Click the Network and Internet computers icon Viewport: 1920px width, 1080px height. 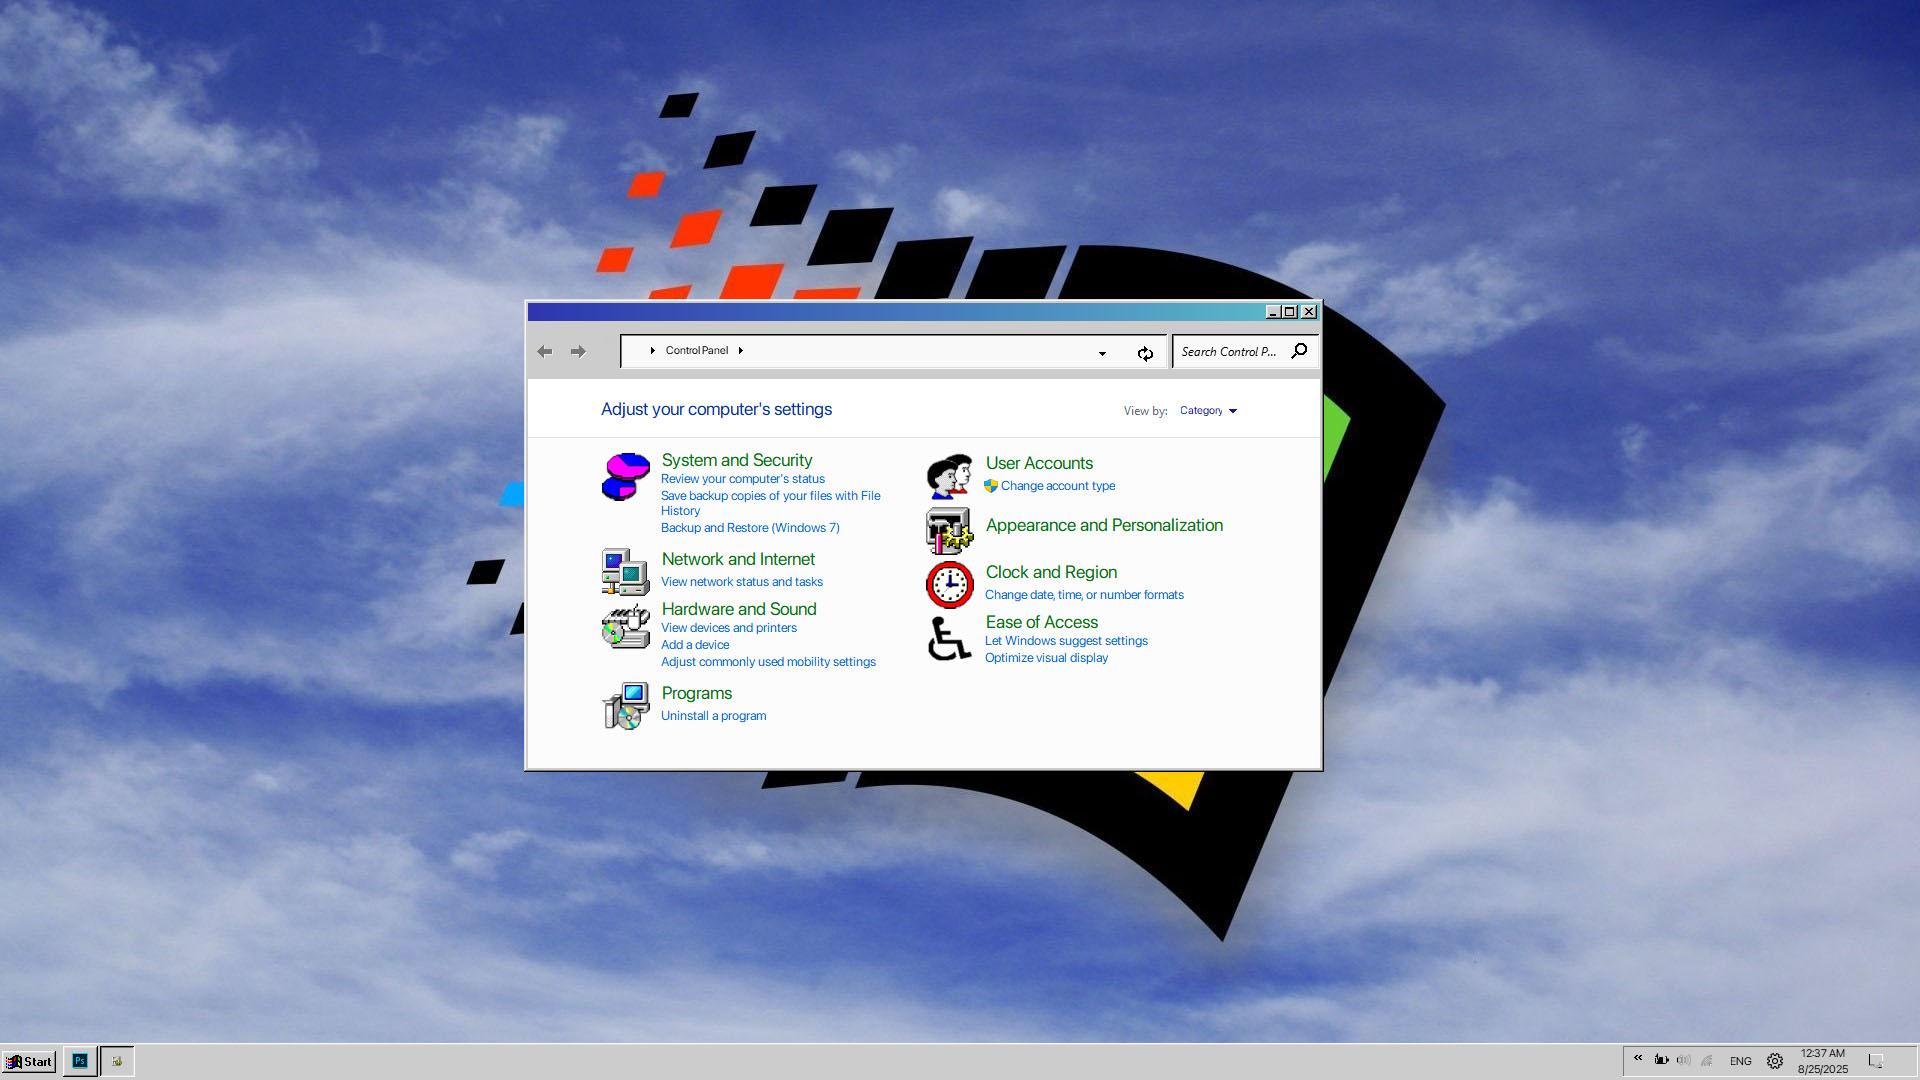coord(625,572)
